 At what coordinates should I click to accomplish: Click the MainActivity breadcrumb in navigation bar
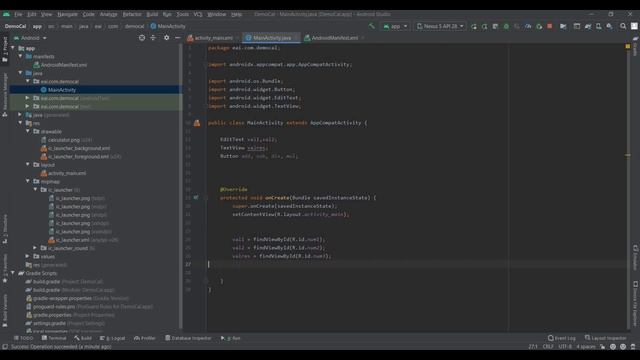pos(168,26)
